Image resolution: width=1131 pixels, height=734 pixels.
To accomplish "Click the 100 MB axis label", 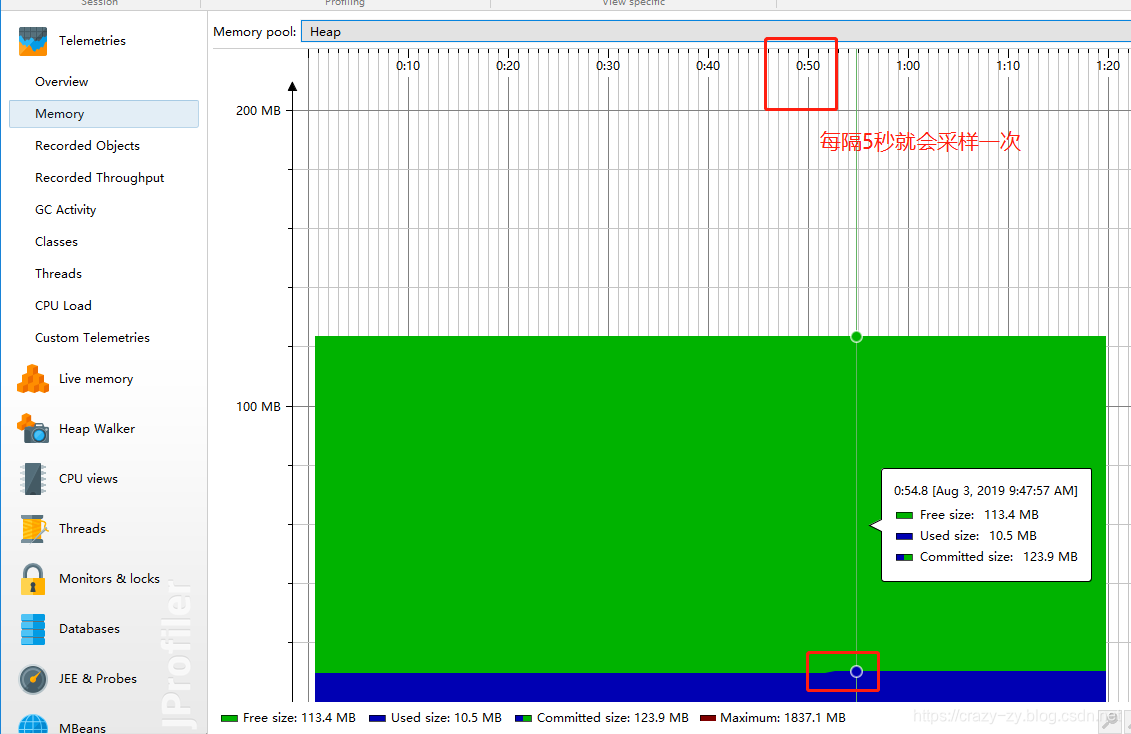I will point(258,407).
